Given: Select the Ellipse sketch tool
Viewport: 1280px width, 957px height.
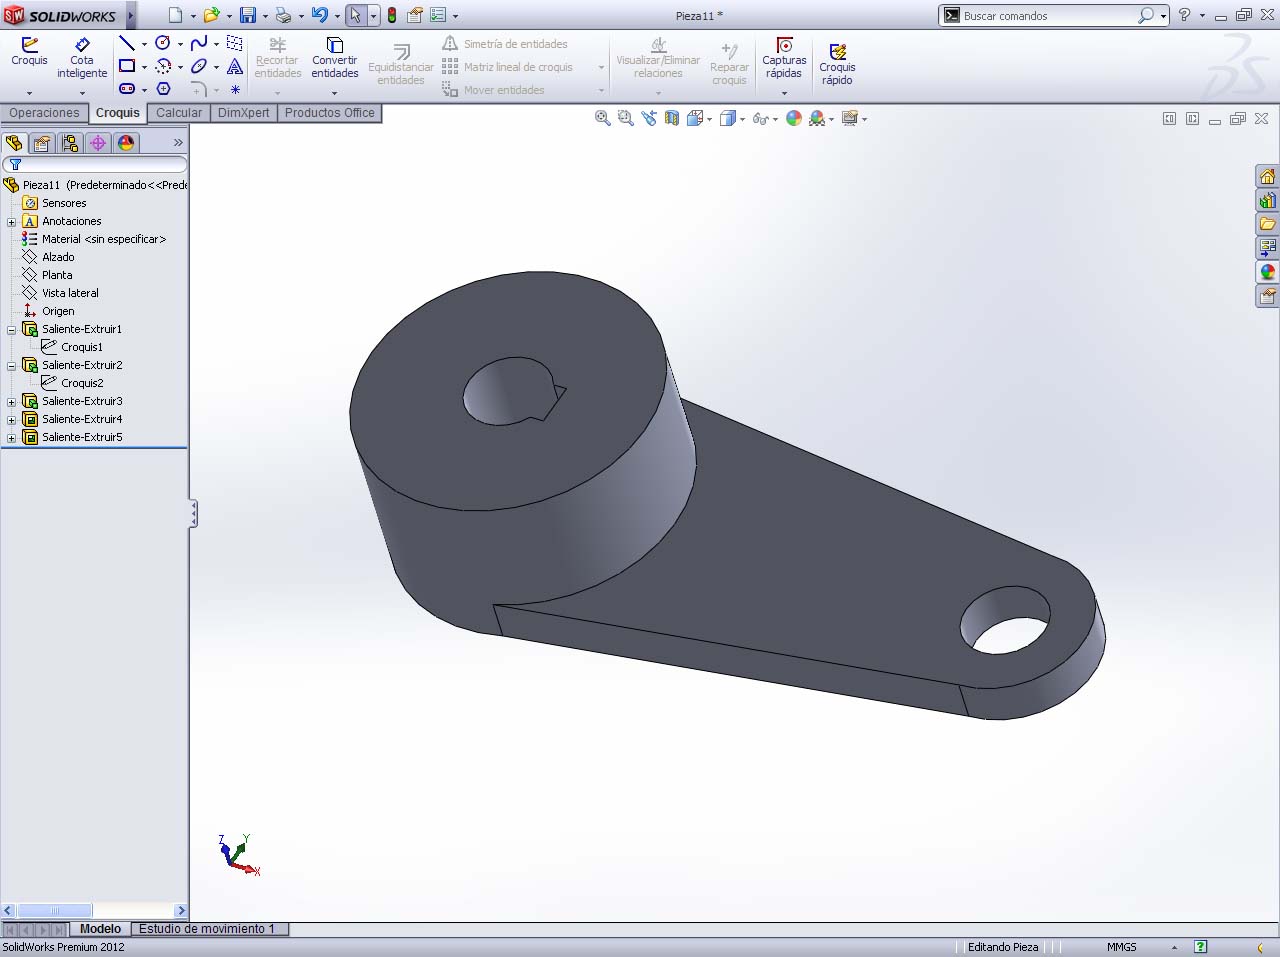Looking at the screenshot, I should pyautogui.click(x=199, y=66).
